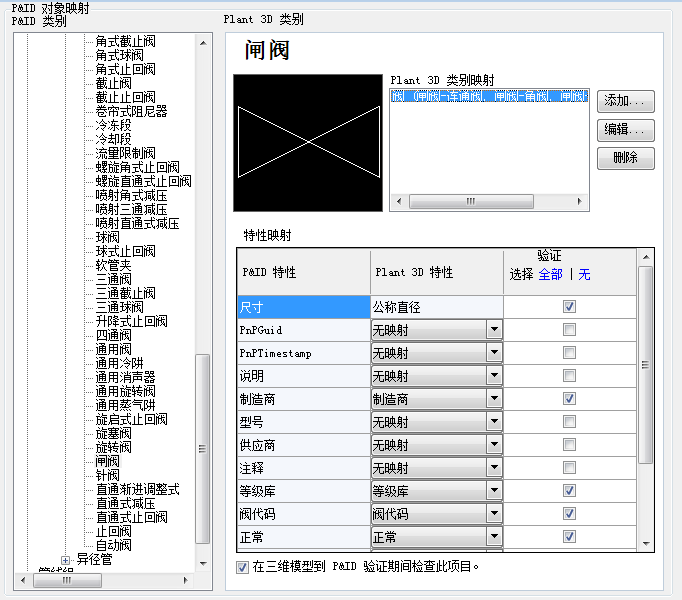Click the Plant 3D 特性 column header
The width and height of the screenshot is (682, 600).
437,272
